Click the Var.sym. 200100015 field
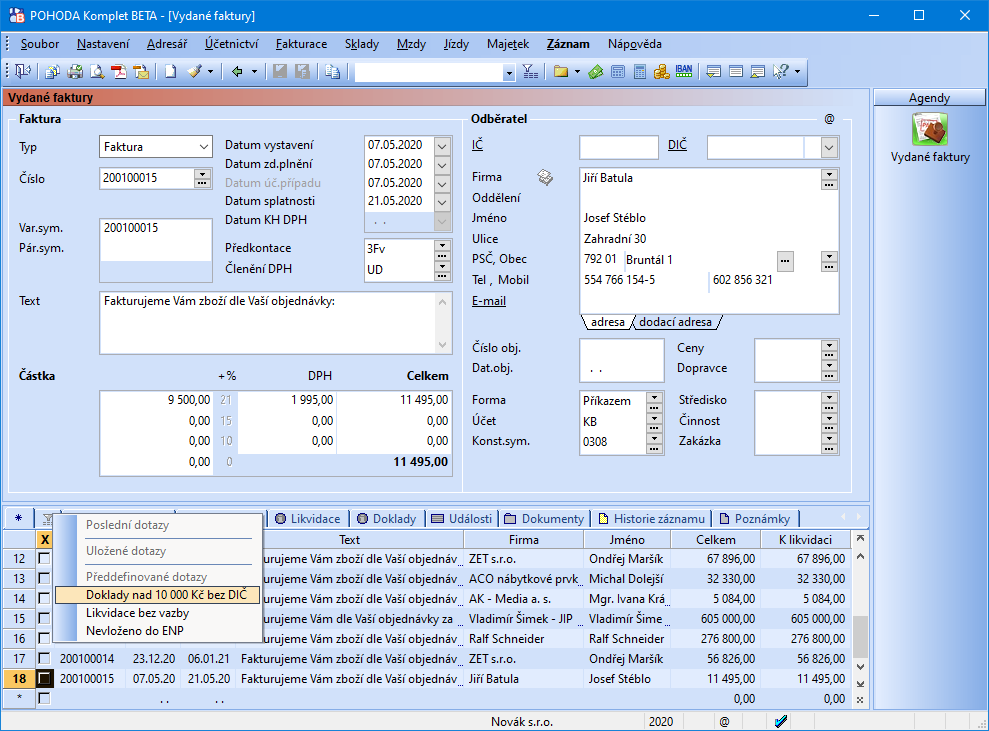Viewport: 989px width, 731px height. [x=156, y=228]
